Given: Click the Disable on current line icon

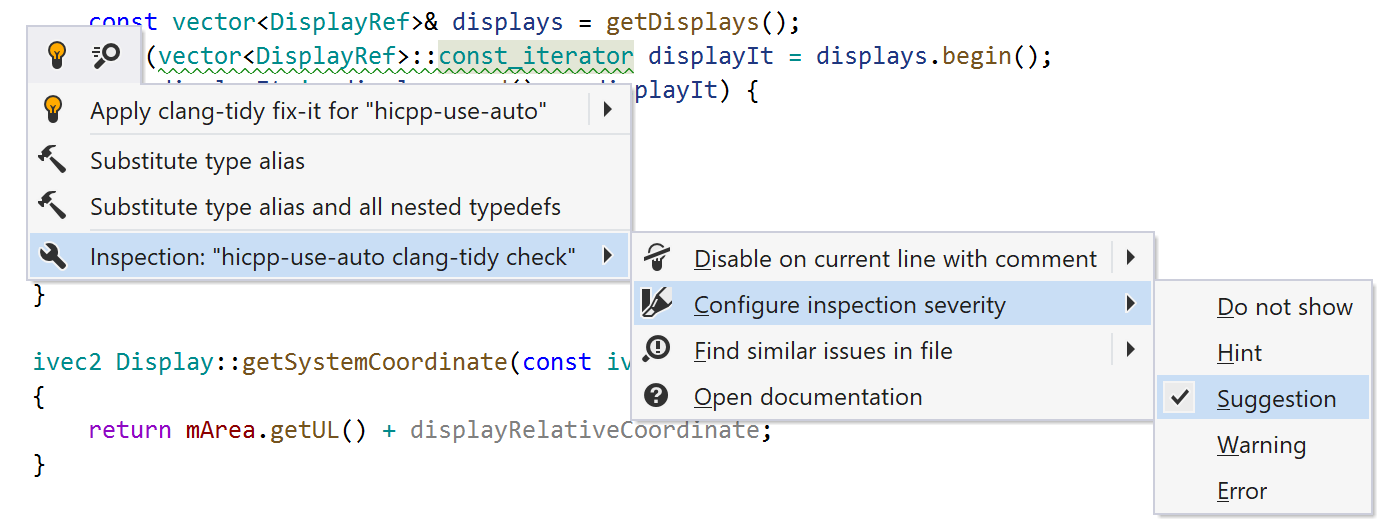Looking at the screenshot, I should [x=656, y=258].
